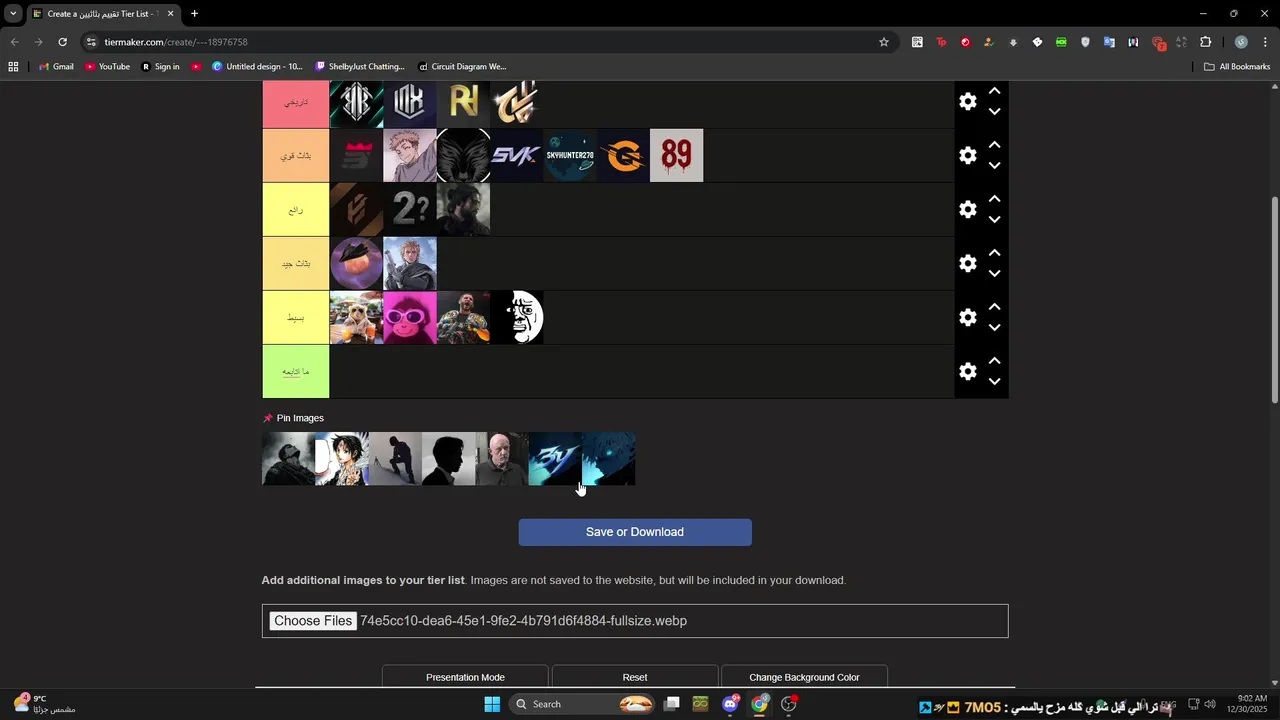Open the All Bookmarks folder

click(x=1237, y=67)
